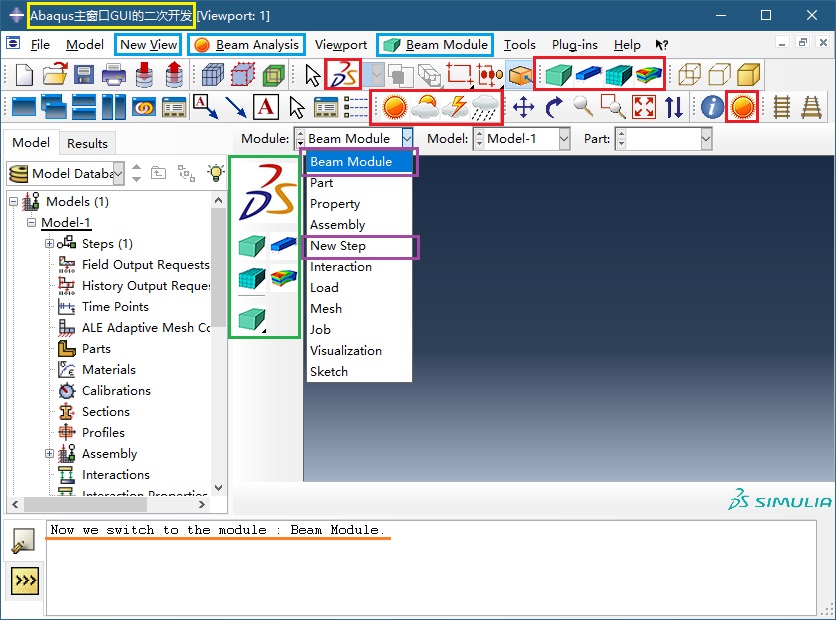This screenshot has width=836, height=620.
Task: Click the lightbulb icon above the model tree
Action: pyautogui.click(x=216, y=173)
